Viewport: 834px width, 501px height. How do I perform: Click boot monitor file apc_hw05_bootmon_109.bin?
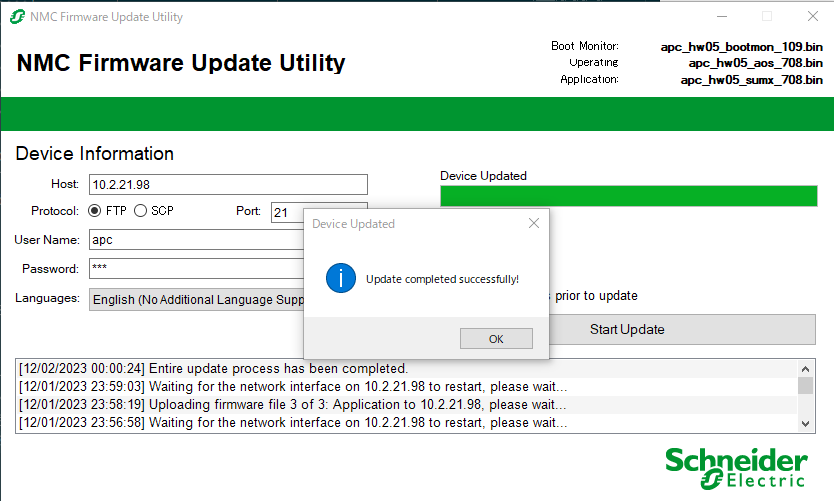(x=741, y=47)
